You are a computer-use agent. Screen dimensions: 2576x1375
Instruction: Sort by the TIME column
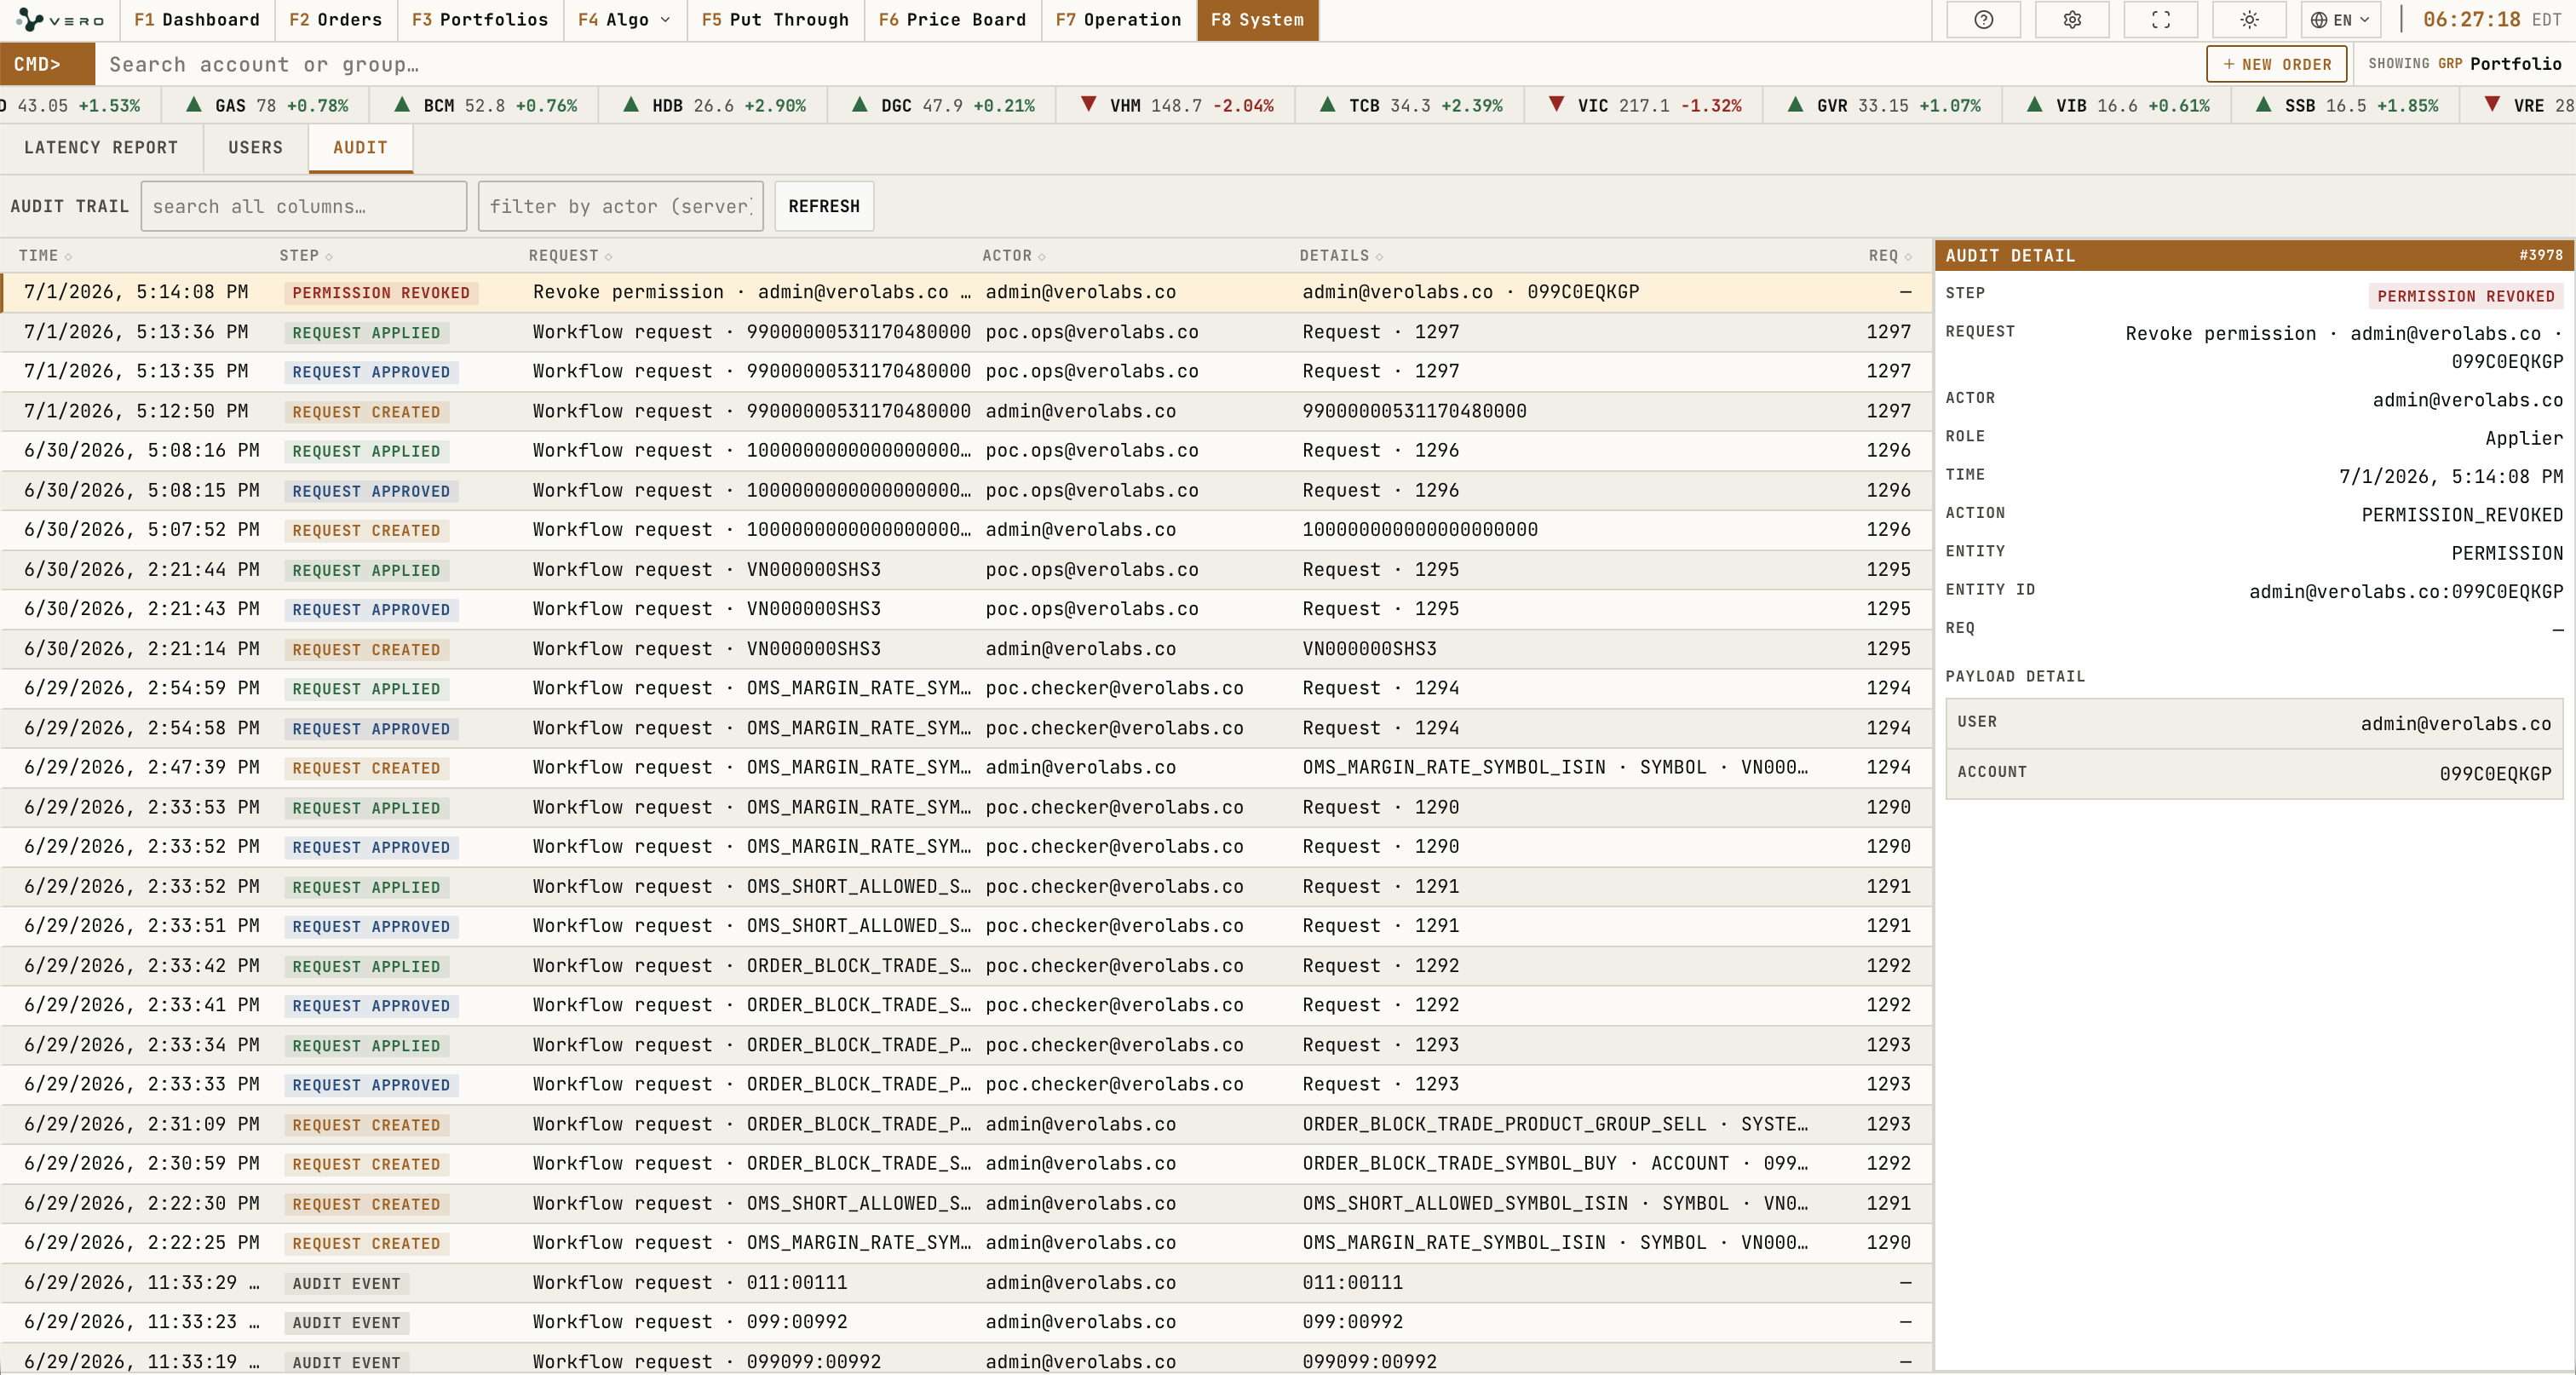[x=46, y=256]
